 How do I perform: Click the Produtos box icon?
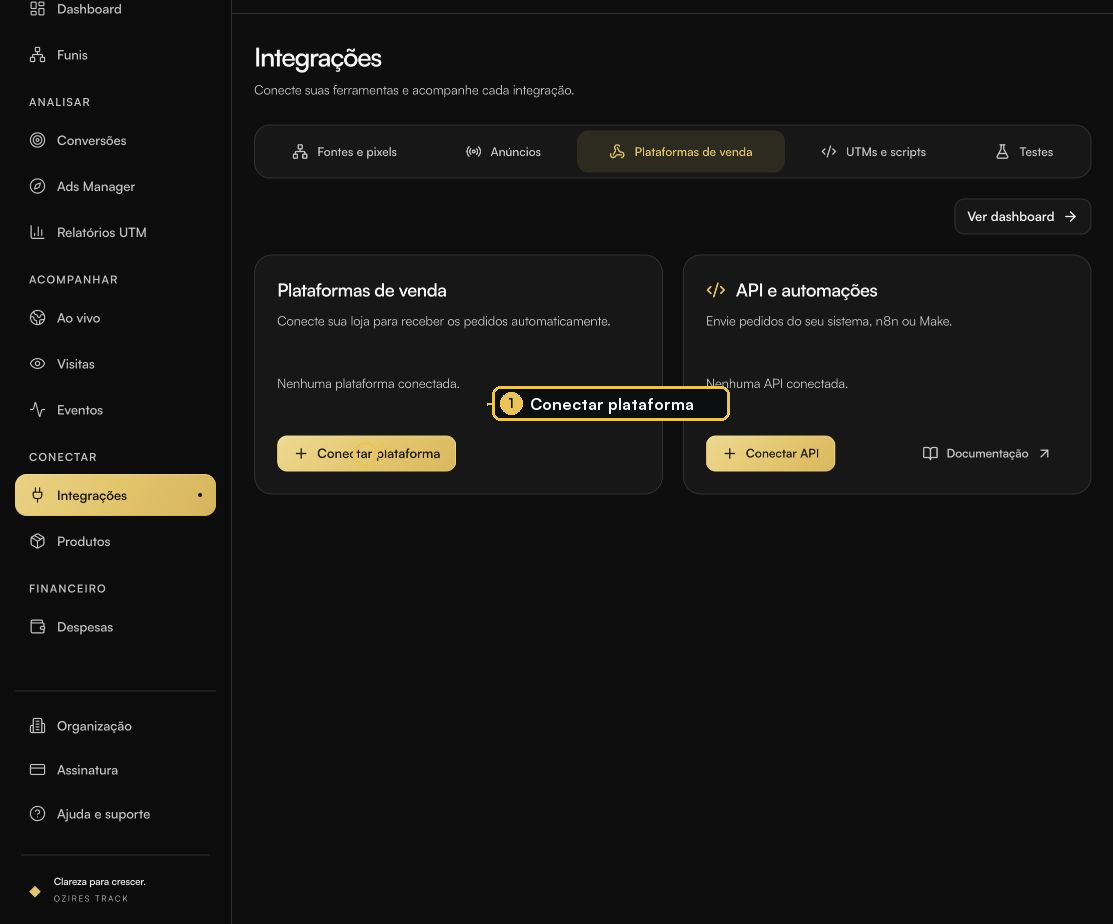(38, 541)
